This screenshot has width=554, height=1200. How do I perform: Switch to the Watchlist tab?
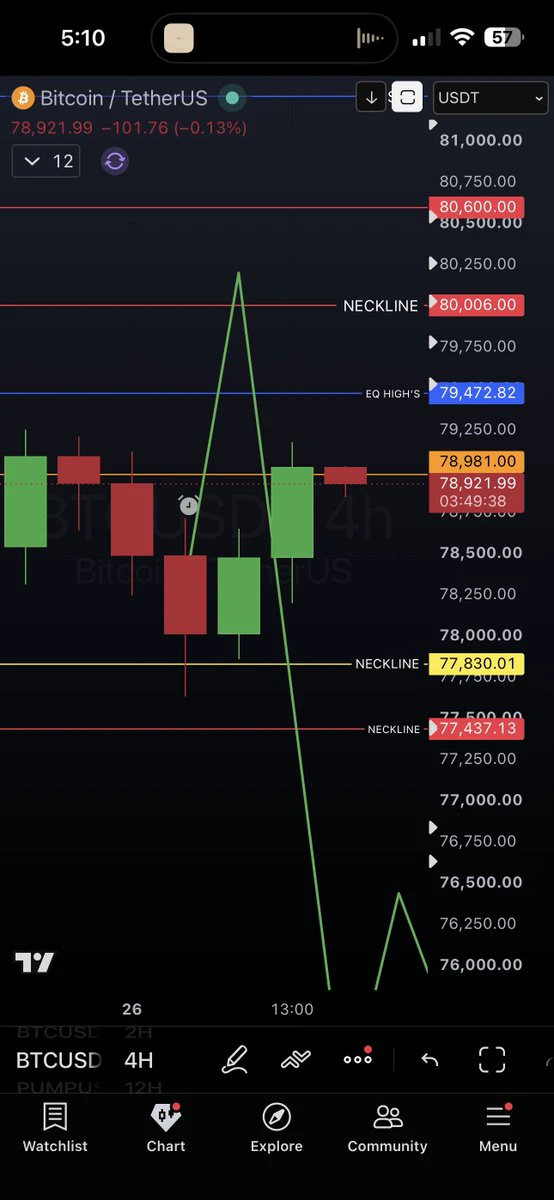55,1128
